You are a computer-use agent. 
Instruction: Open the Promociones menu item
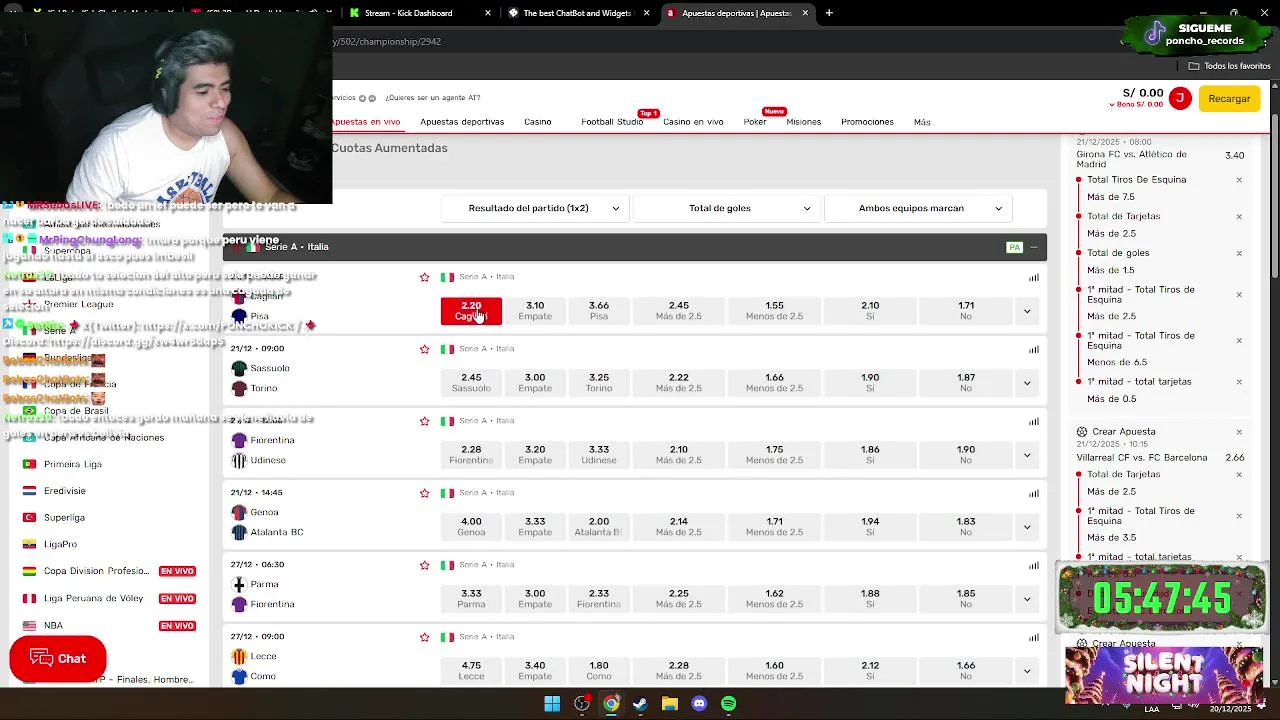pyautogui.click(x=867, y=122)
